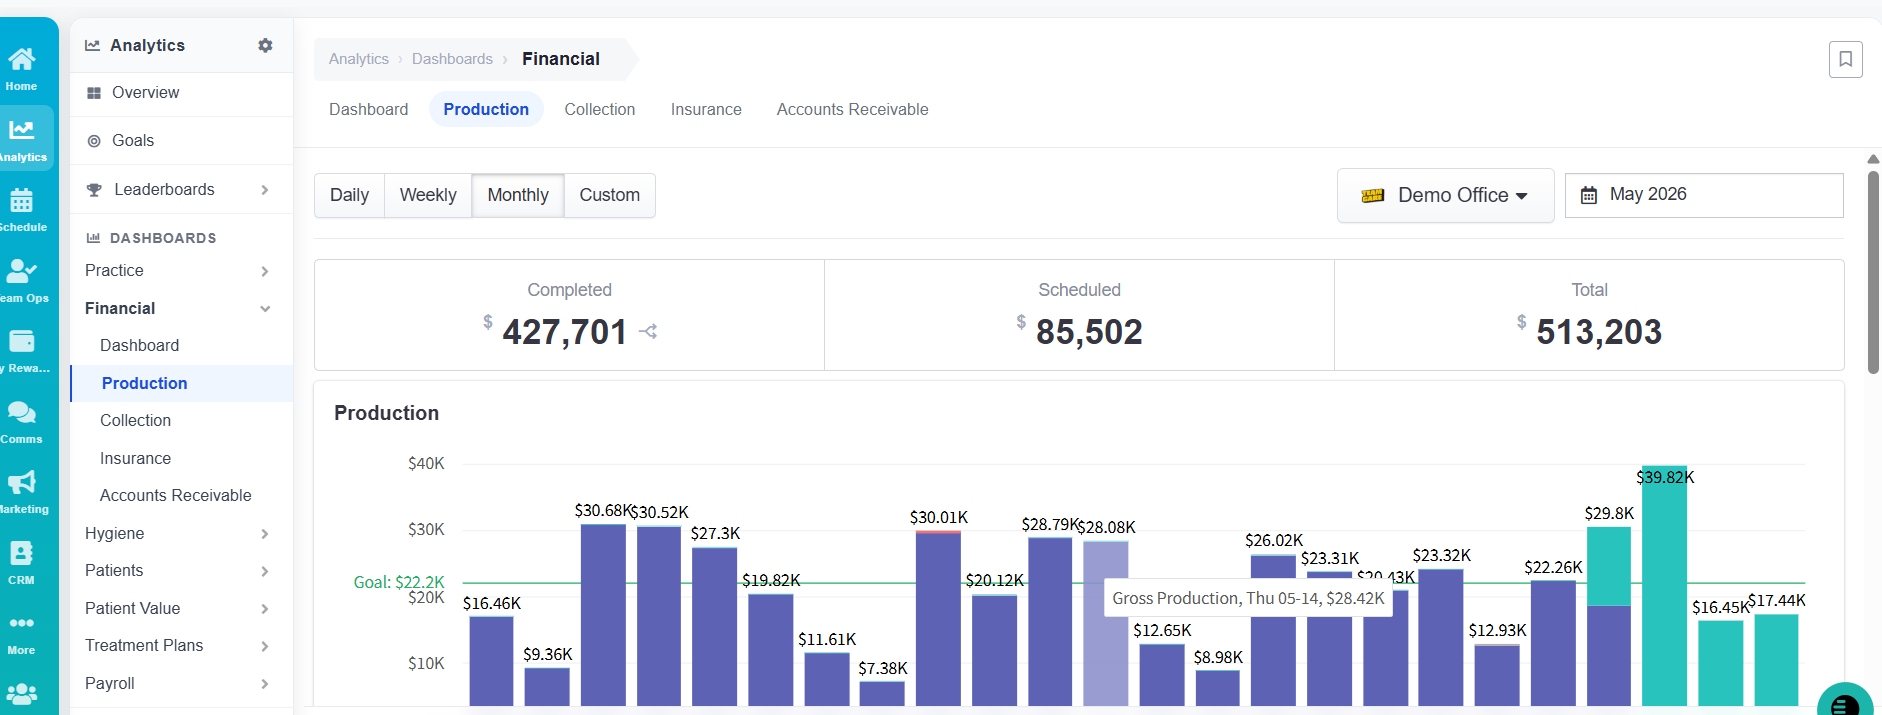Image resolution: width=1882 pixels, height=715 pixels.
Task: Open the Marketing megaphone icon
Action: tap(21, 482)
